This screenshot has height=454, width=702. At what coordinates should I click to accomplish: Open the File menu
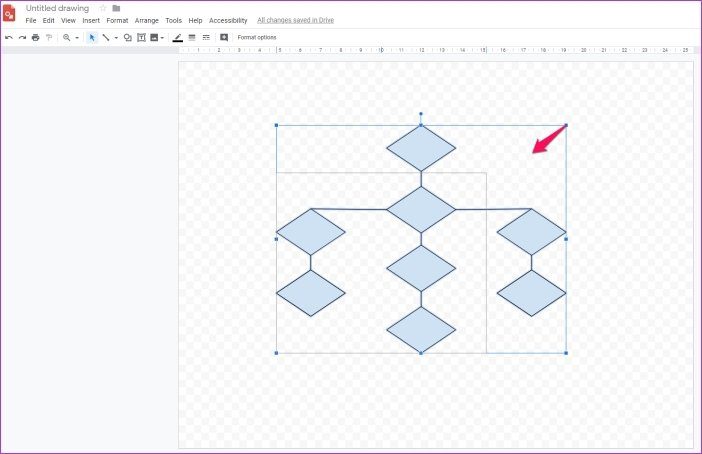click(31, 20)
